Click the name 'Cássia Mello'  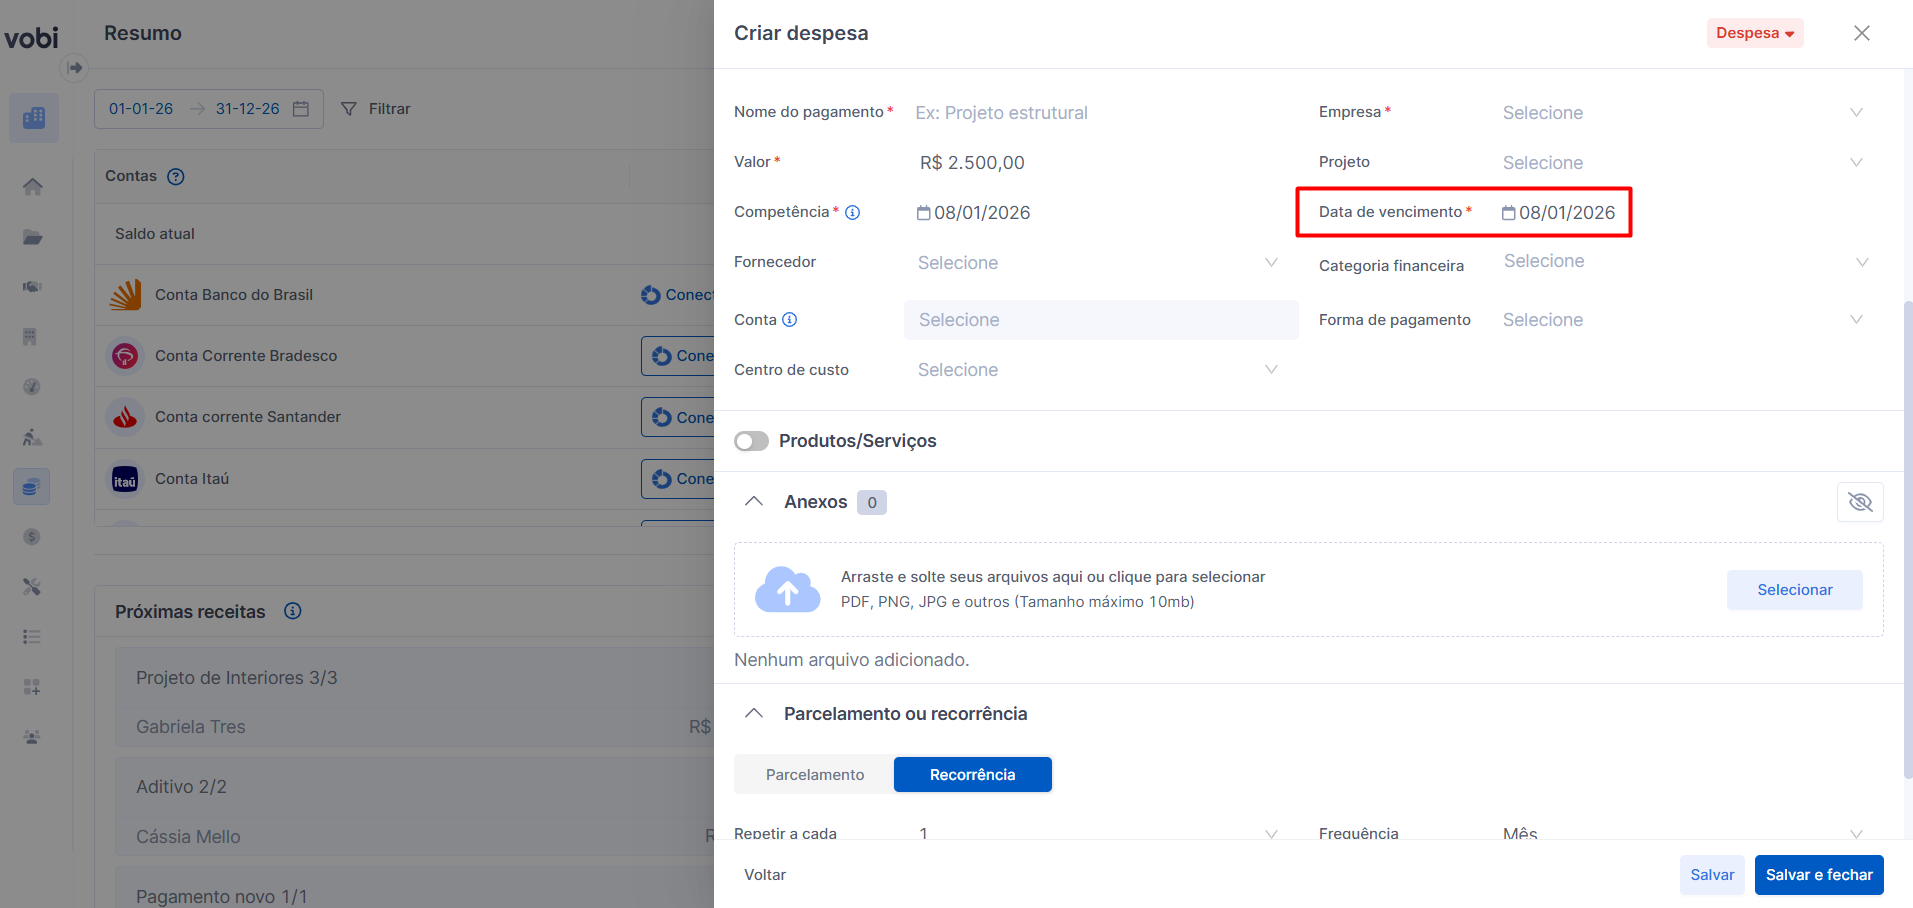click(x=189, y=837)
